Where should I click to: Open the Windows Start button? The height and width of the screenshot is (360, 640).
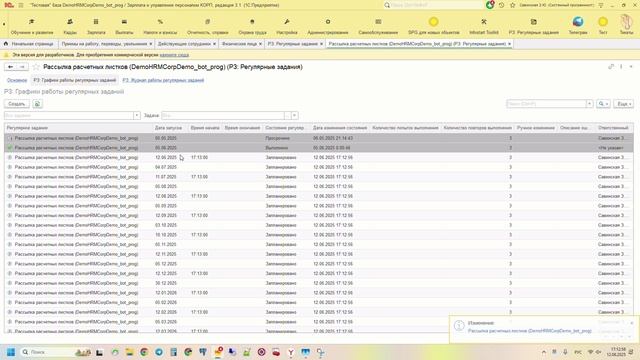click(x=11, y=352)
